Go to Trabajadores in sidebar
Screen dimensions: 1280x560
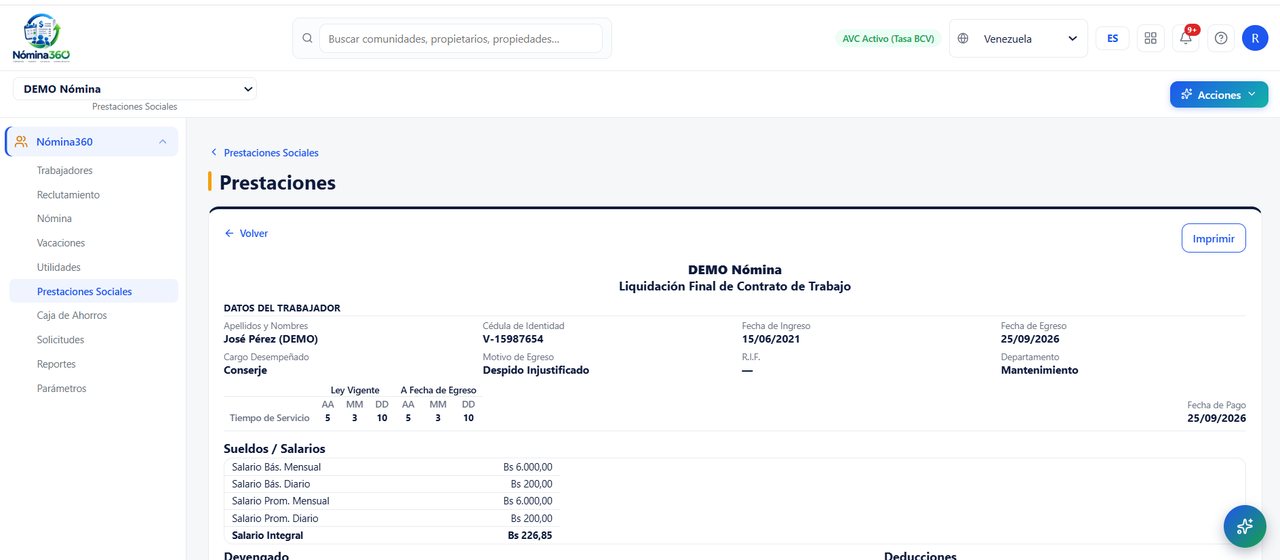click(65, 170)
